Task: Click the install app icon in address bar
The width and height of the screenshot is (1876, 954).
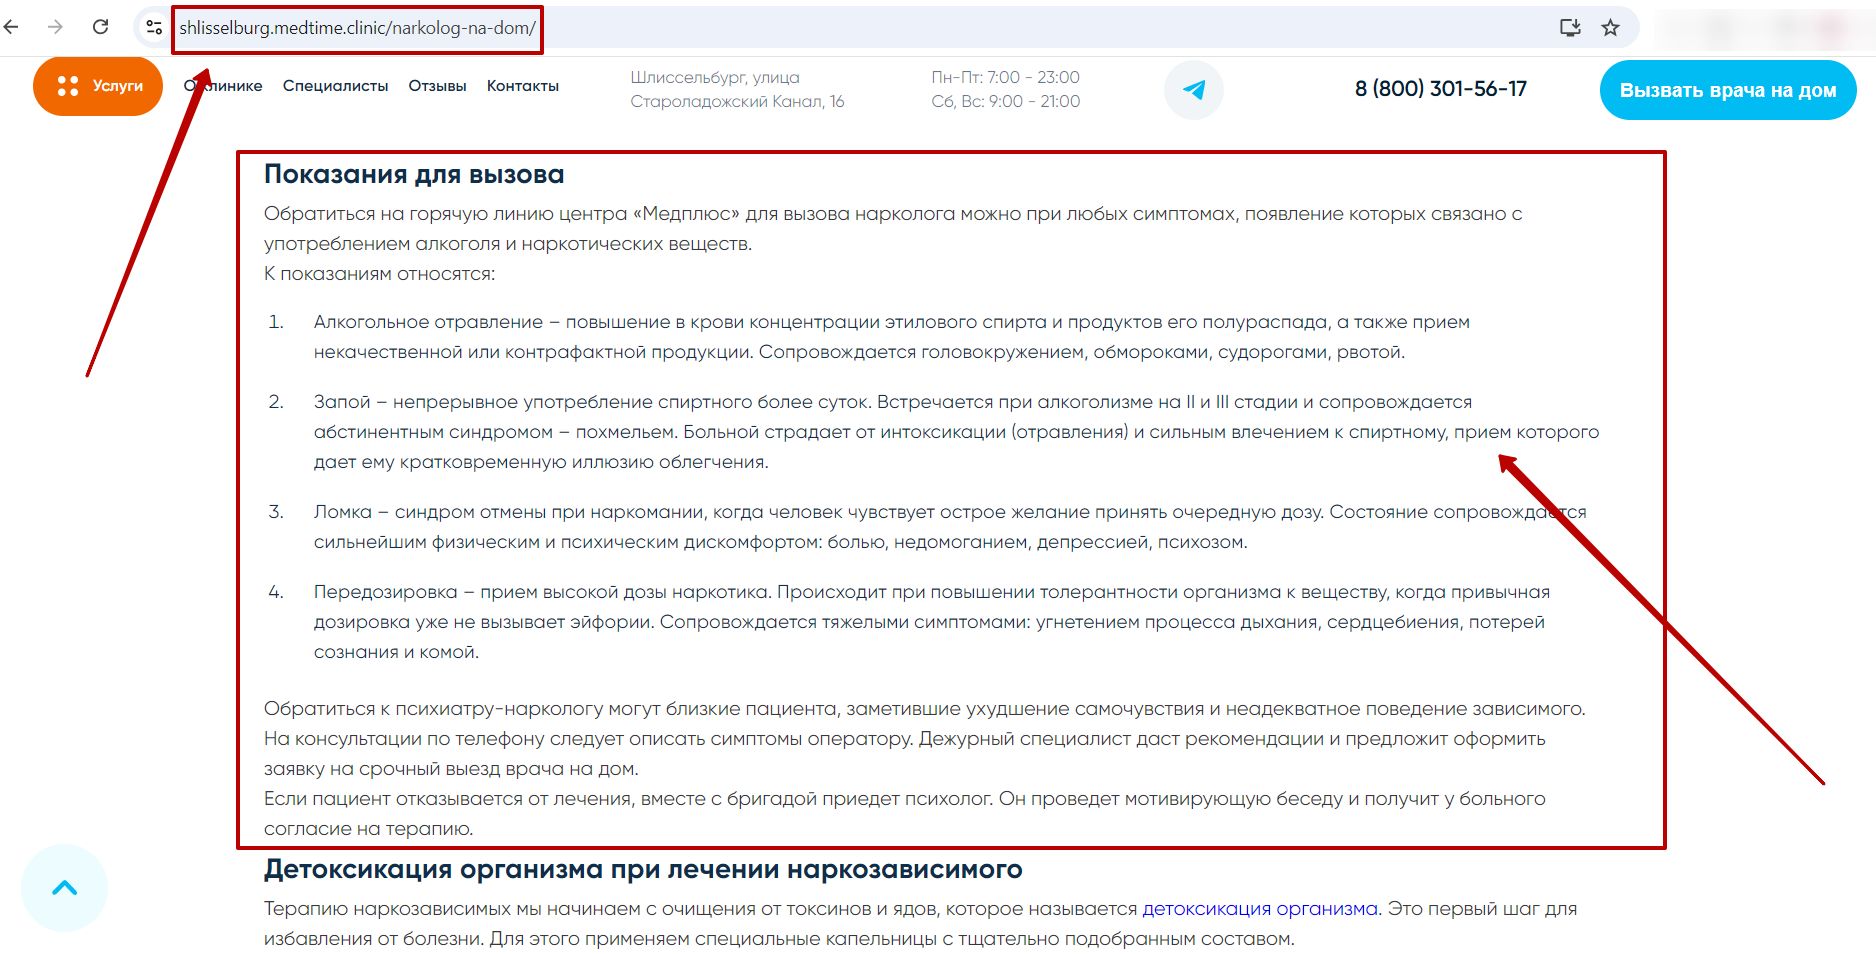Action: click(1570, 27)
